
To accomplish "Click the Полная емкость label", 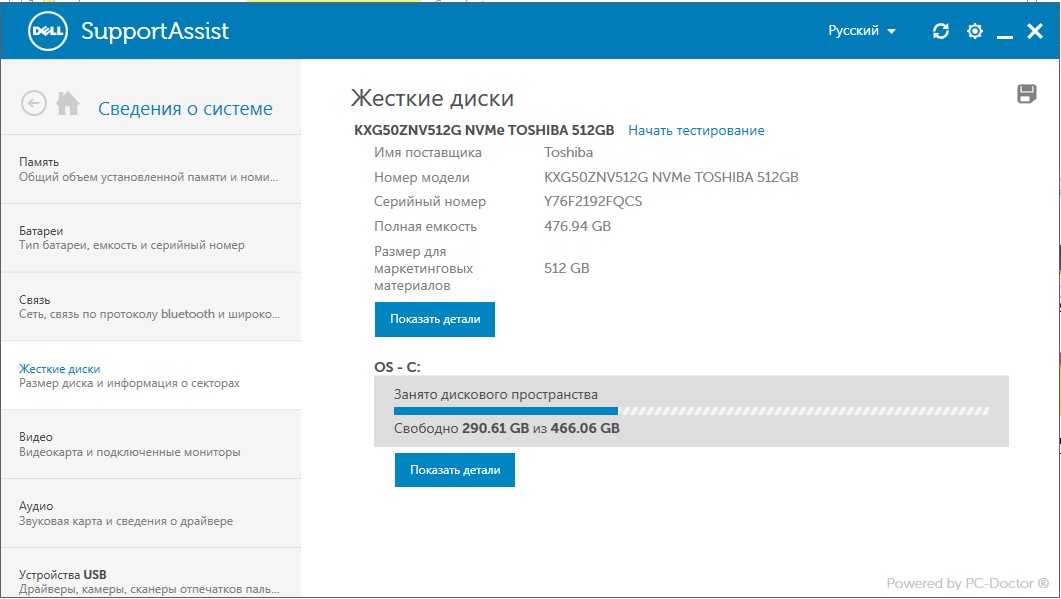I will click(x=425, y=226).
